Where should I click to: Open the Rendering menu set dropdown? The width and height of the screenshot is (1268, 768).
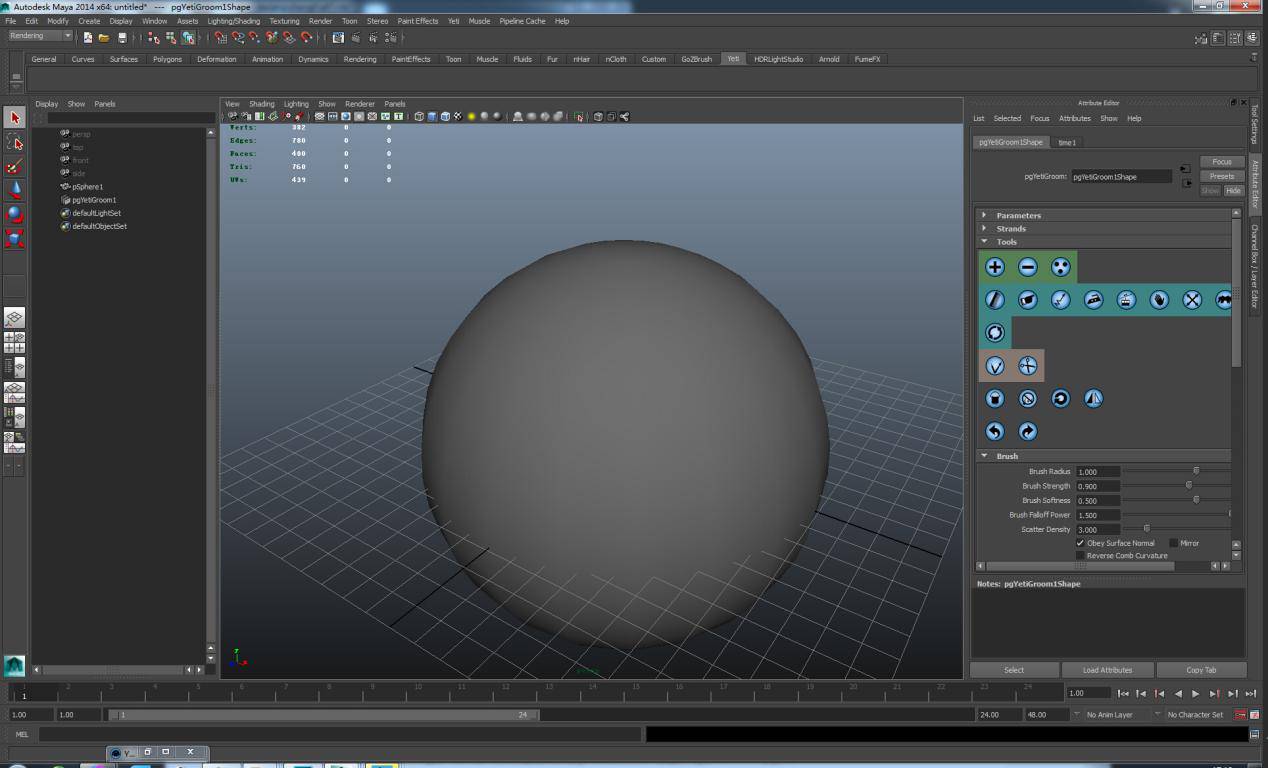tap(40, 36)
